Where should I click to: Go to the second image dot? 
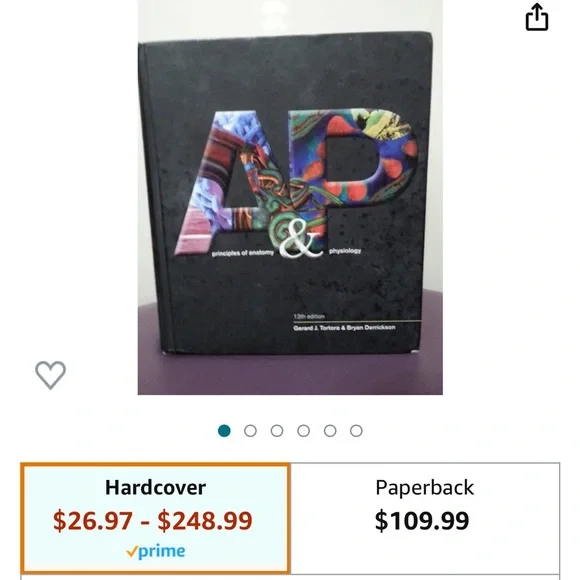[x=250, y=431]
